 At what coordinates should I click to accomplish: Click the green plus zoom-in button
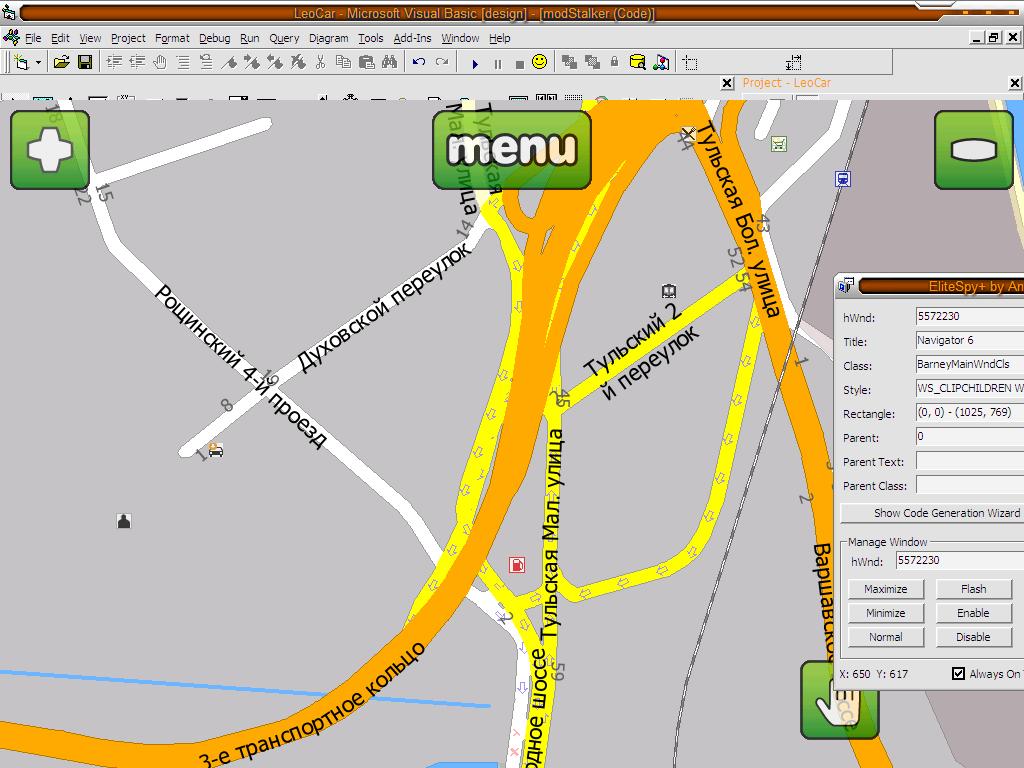(50, 150)
